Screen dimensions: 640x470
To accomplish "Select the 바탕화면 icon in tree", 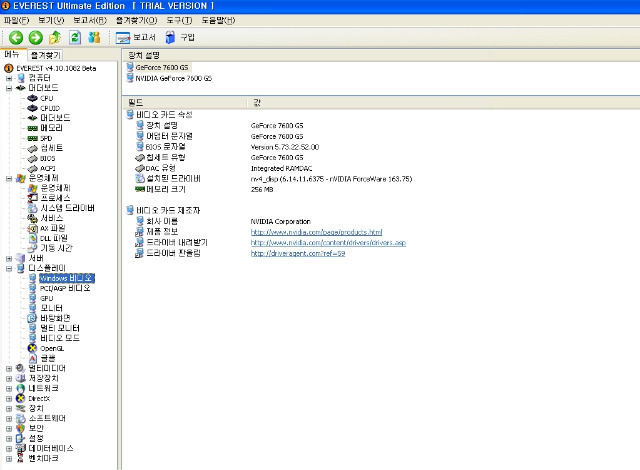I will 32,318.
